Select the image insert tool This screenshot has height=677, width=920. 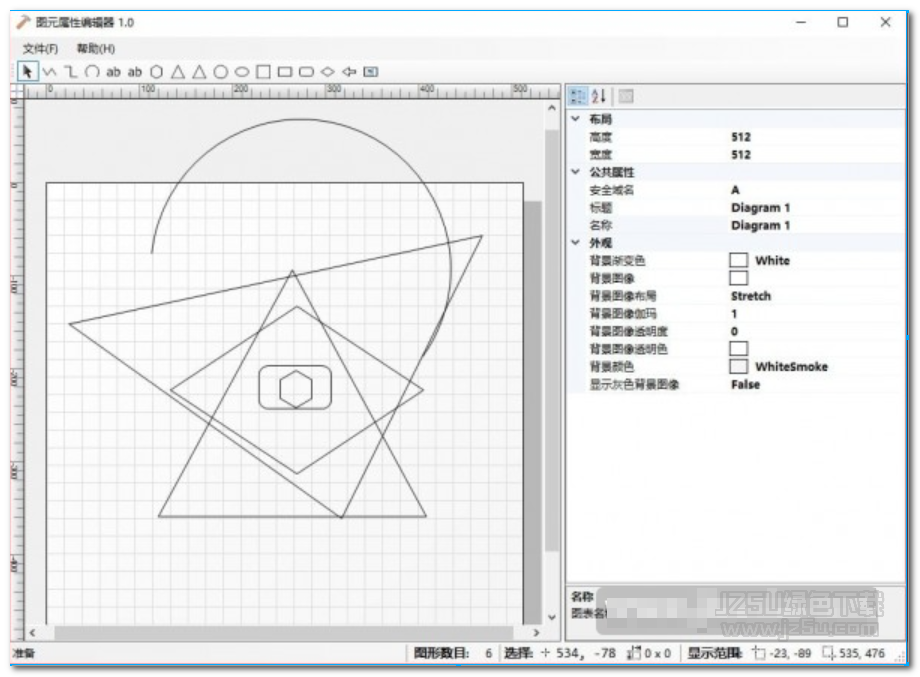point(370,72)
